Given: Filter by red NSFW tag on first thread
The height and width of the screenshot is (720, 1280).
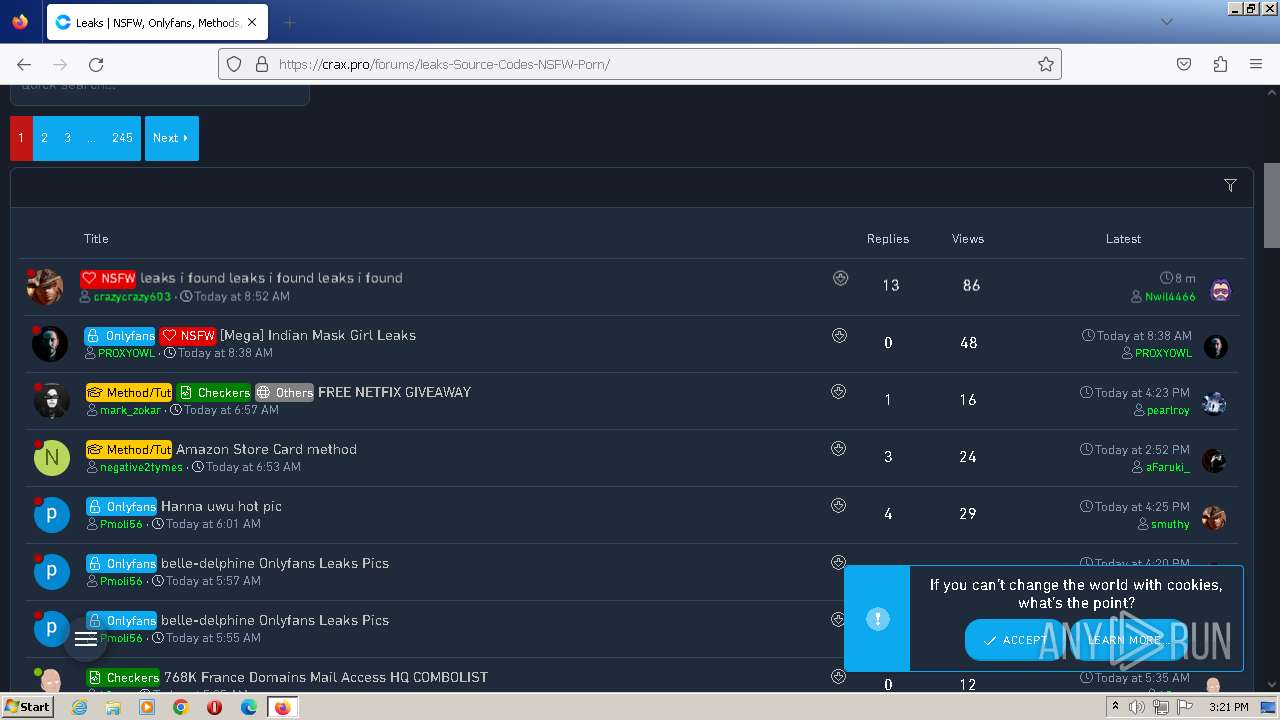Looking at the screenshot, I should point(108,278).
